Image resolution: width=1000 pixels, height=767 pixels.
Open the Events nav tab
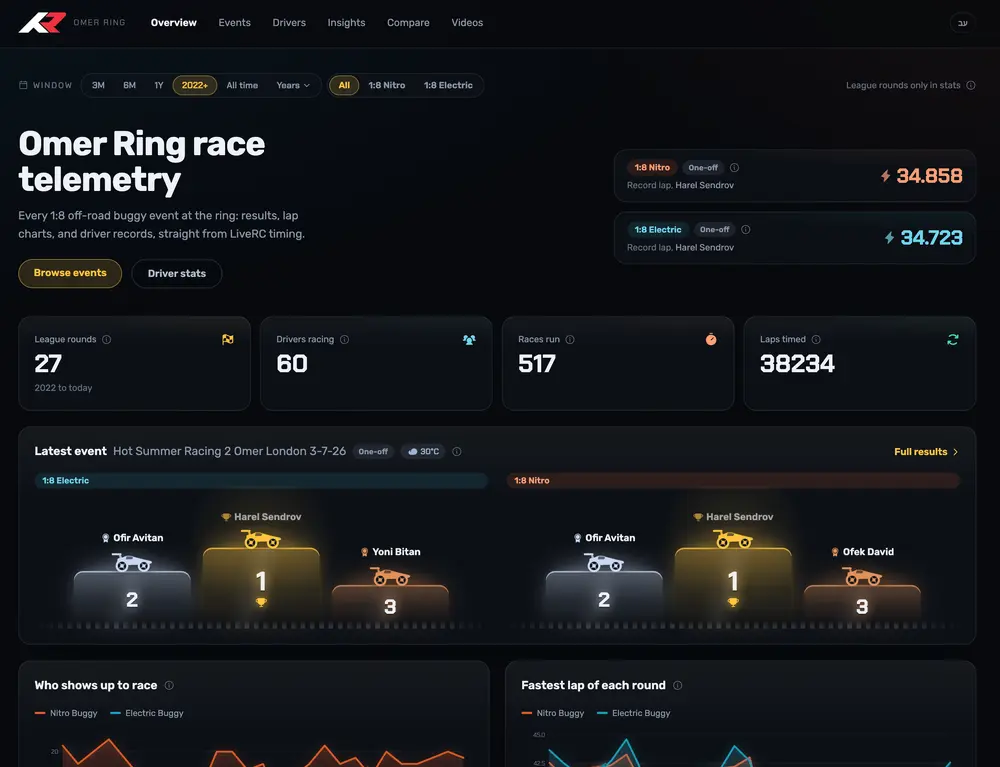[234, 22]
